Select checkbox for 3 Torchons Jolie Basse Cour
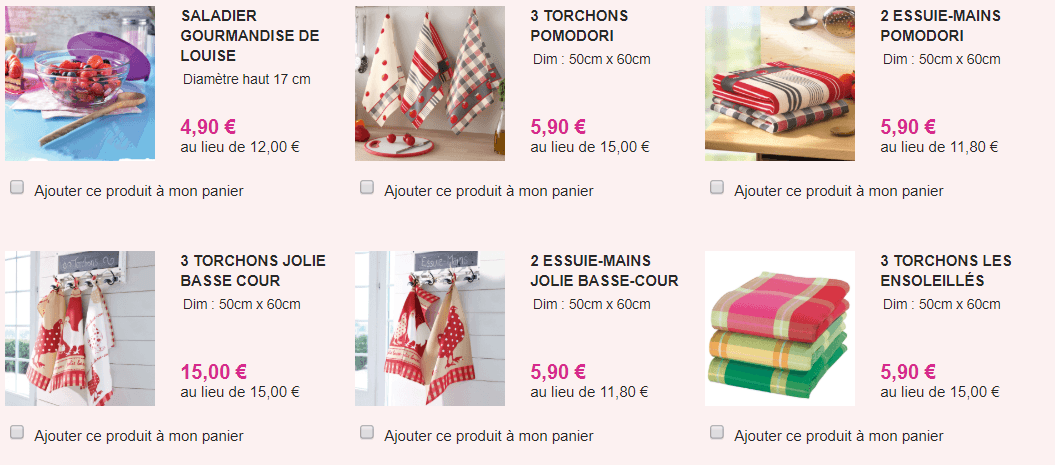Viewport: 1060px width, 465px height. click(17, 433)
